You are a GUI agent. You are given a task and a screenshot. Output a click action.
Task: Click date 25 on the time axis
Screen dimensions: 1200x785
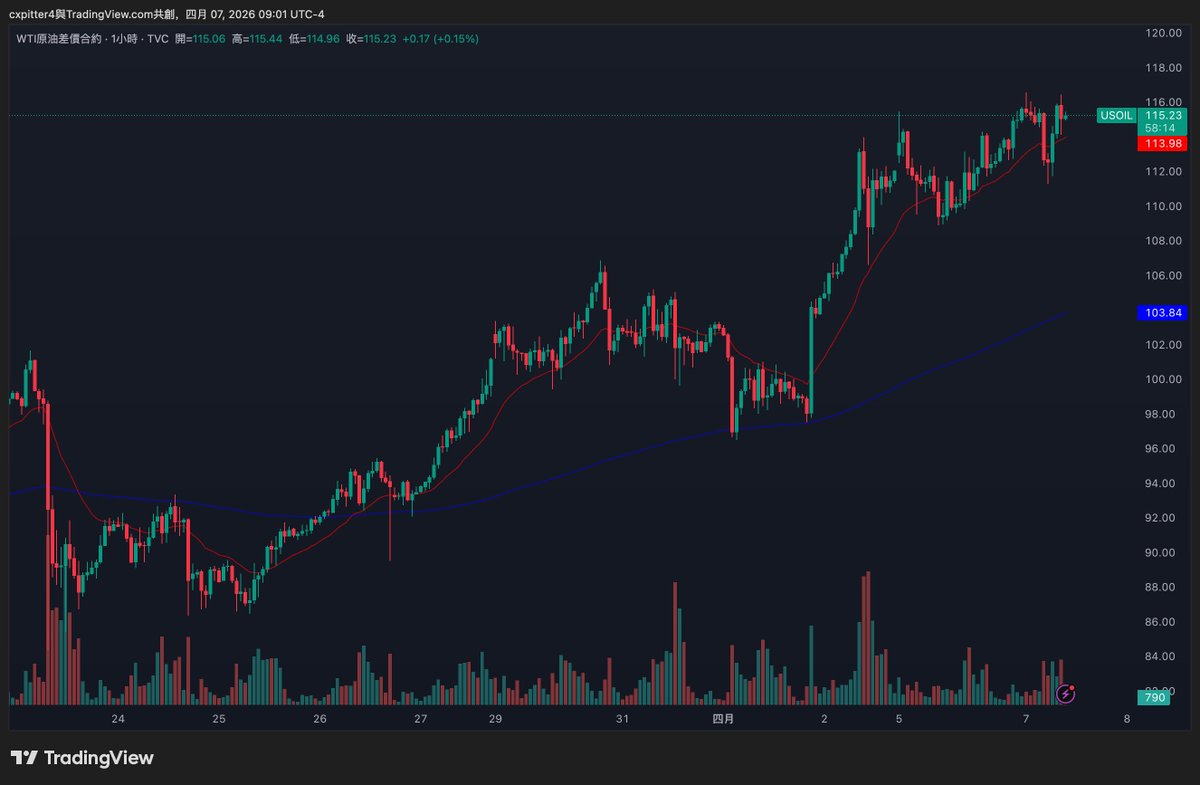coord(219,719)
